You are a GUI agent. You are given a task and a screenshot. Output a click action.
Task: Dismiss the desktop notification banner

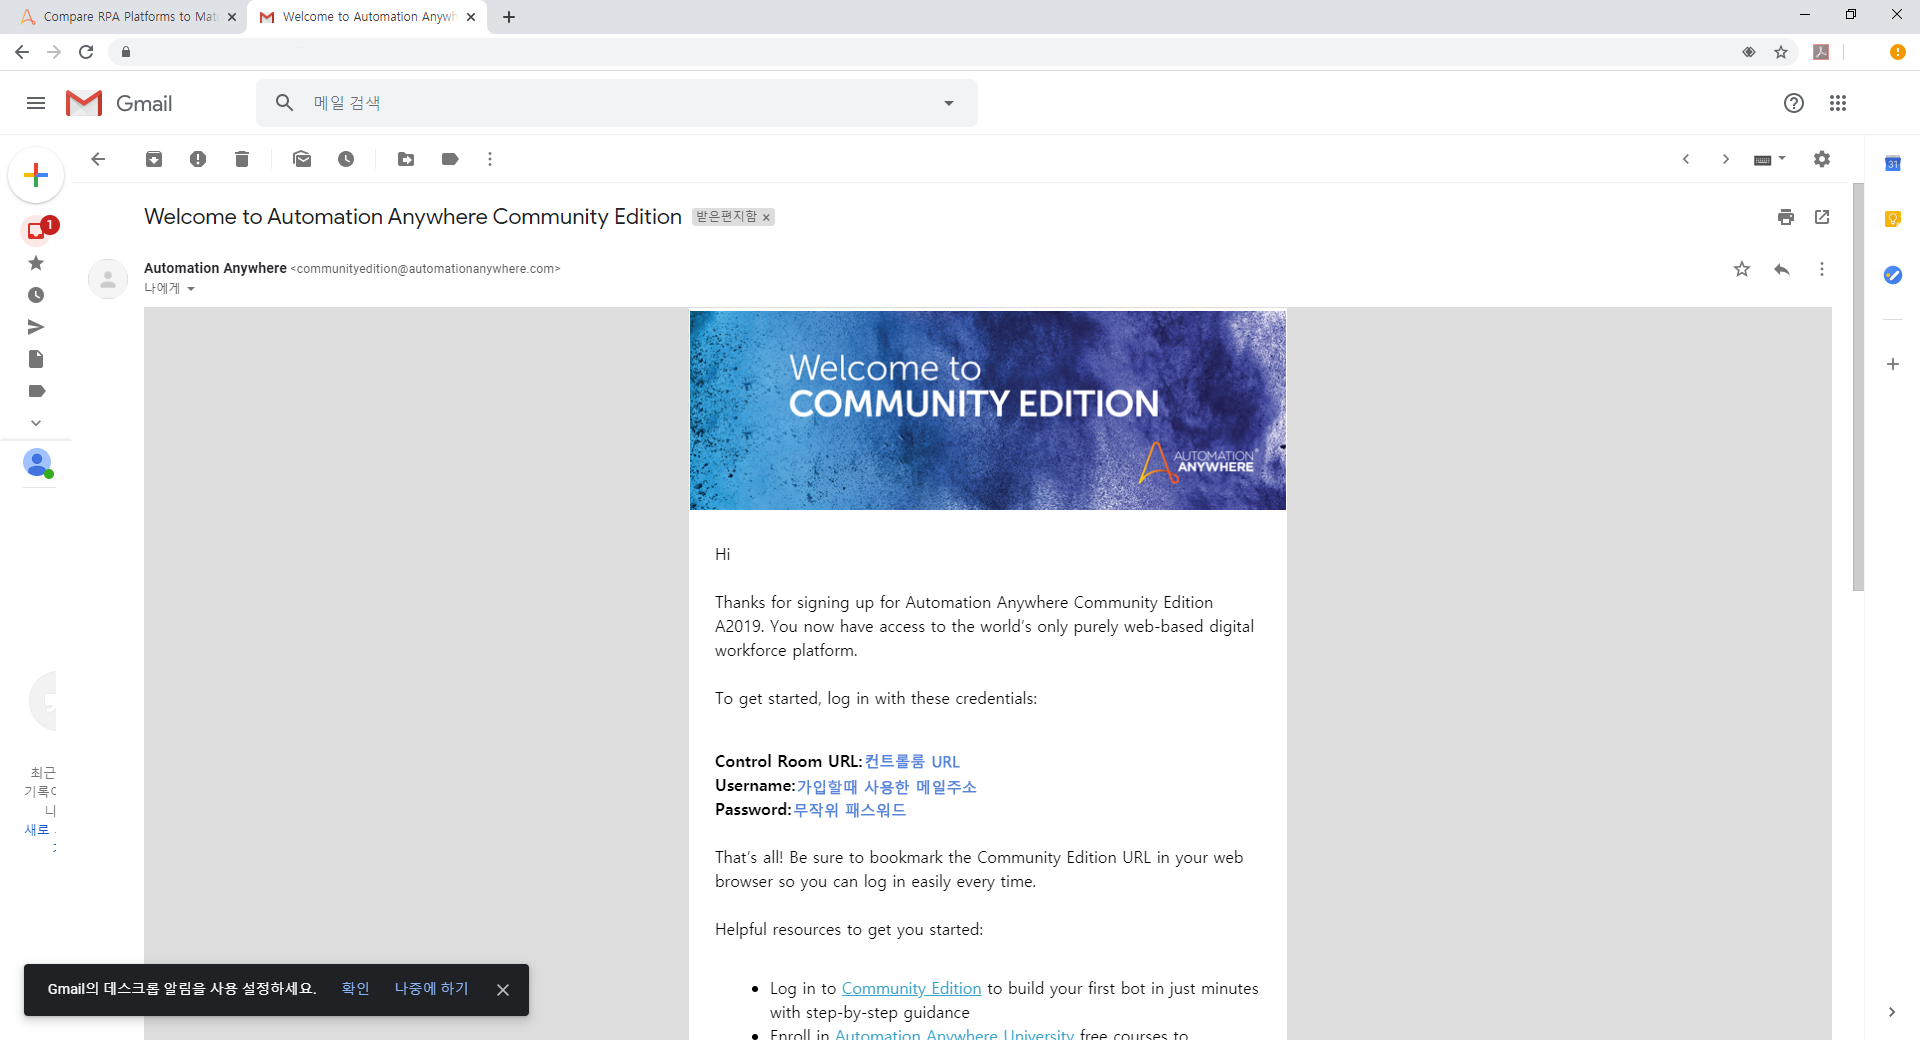503,990
